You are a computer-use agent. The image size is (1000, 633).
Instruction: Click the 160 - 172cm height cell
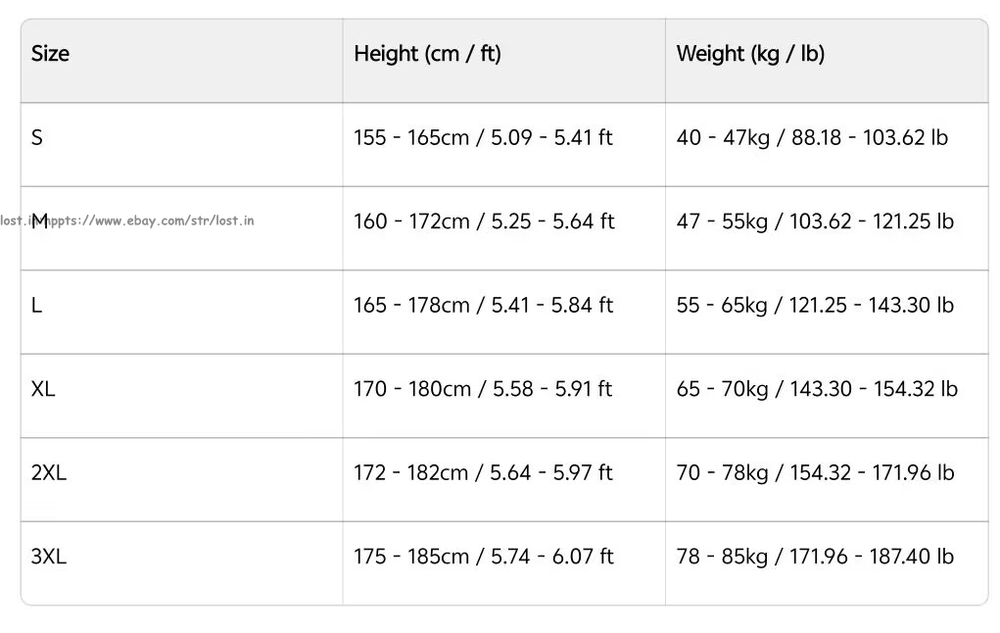pos(483,221)
